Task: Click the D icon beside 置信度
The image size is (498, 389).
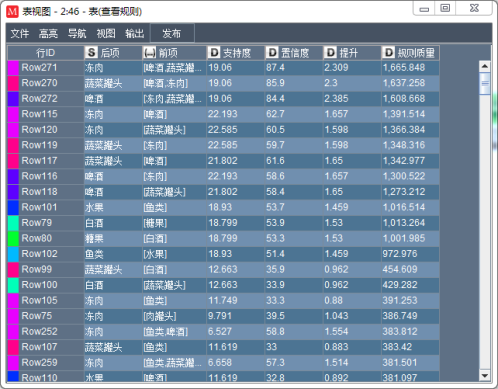Action: pos(272,53)
